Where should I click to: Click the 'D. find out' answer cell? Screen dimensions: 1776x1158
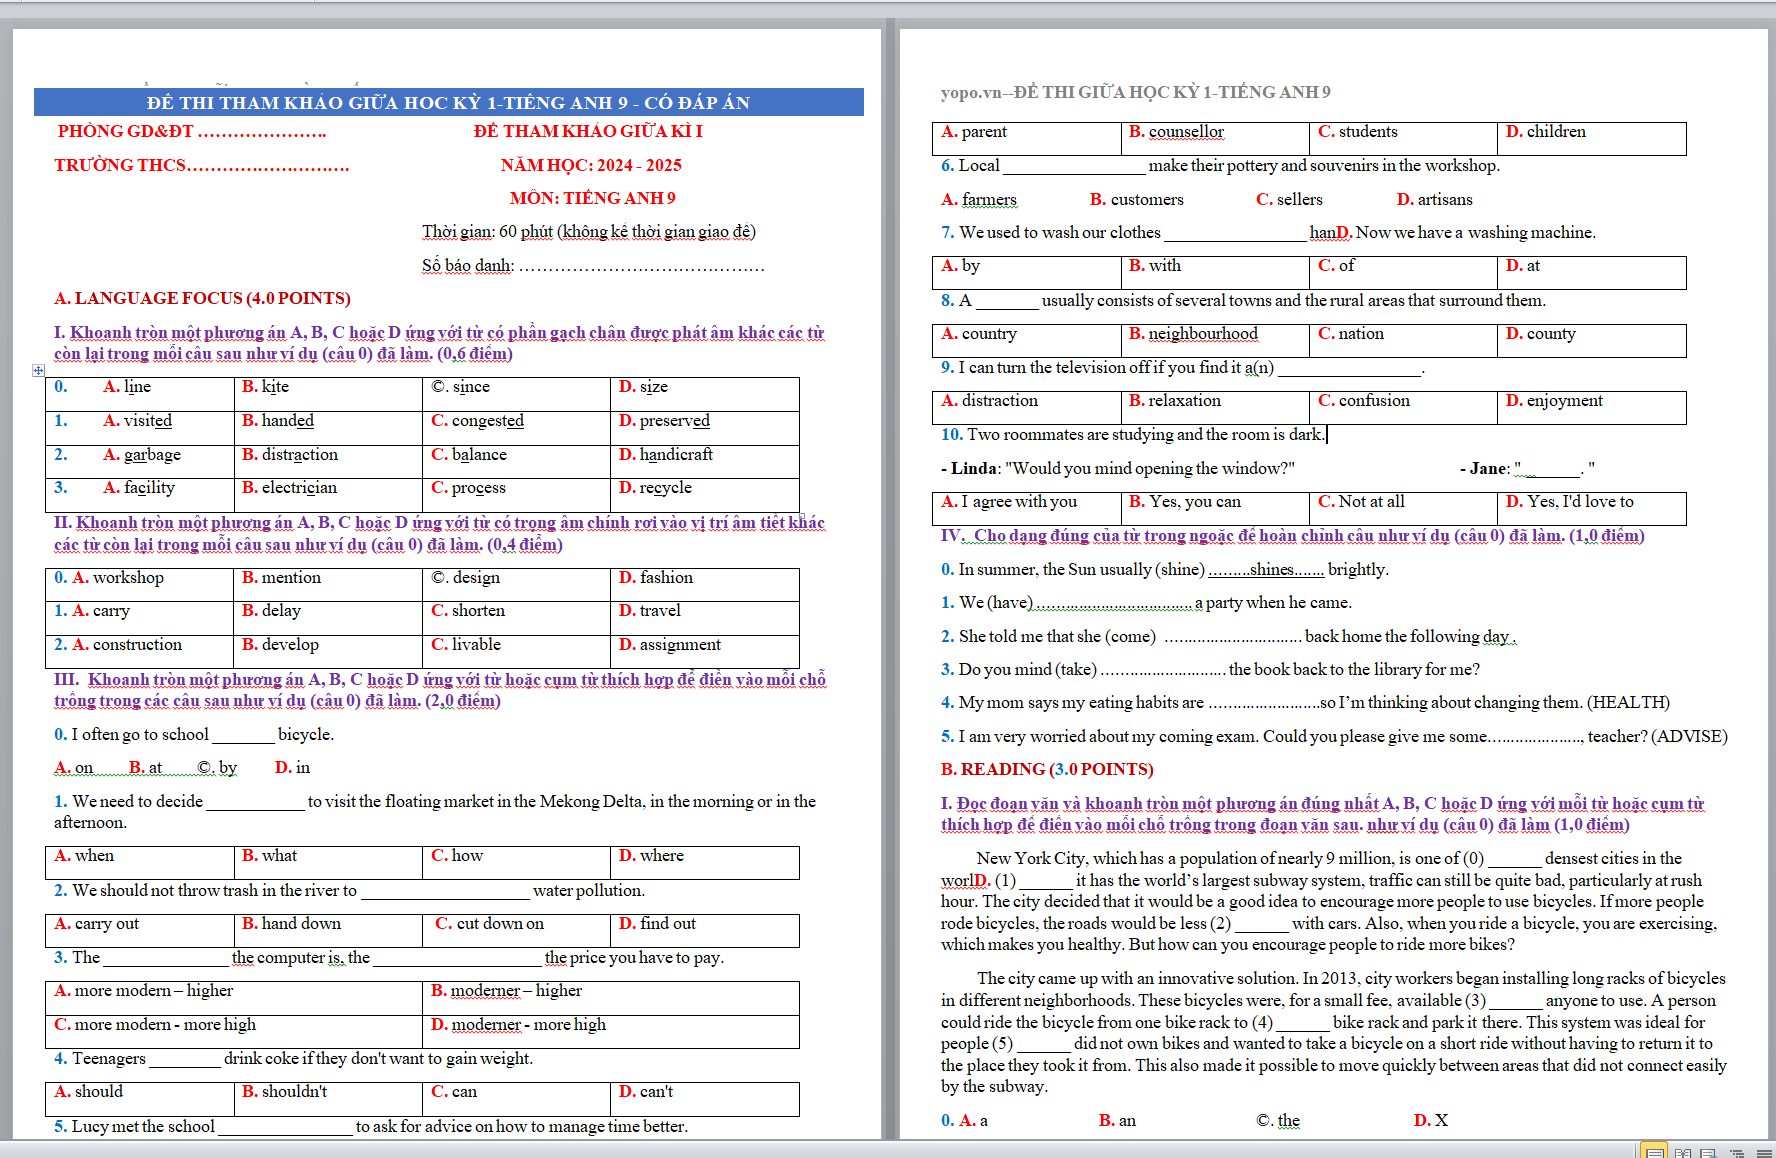(x=705, y=931)
